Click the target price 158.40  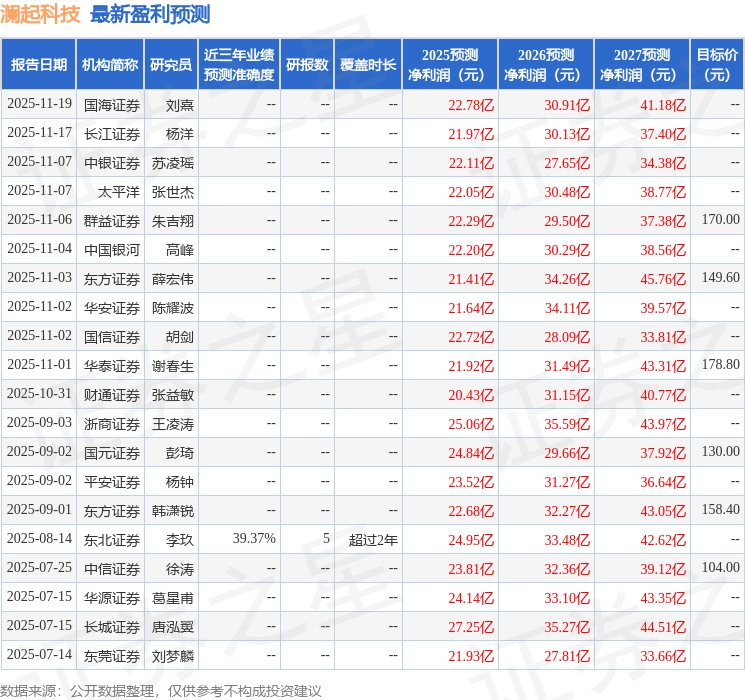(x=721, y=509)
